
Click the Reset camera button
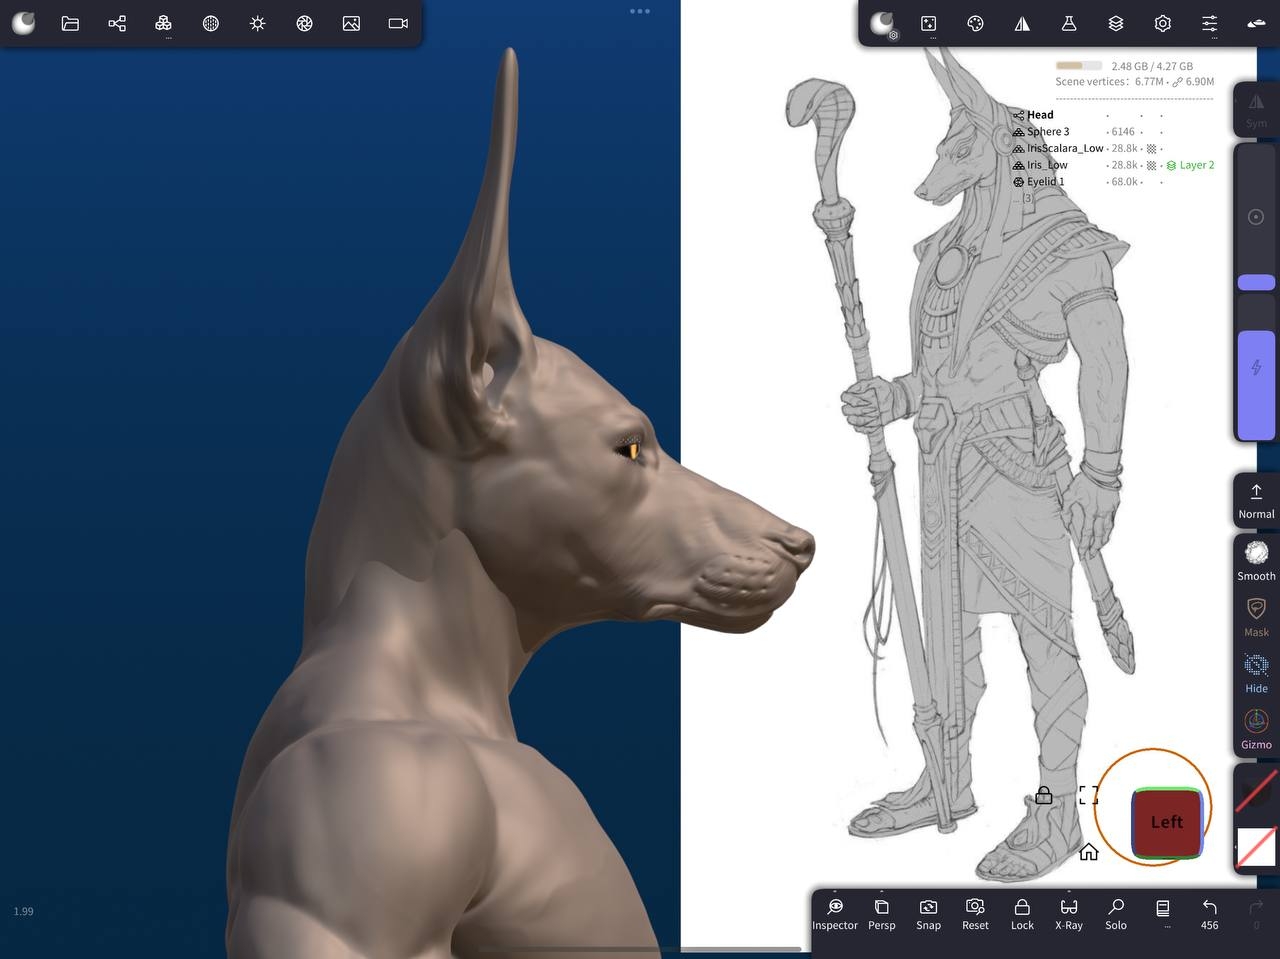(975, 912)
